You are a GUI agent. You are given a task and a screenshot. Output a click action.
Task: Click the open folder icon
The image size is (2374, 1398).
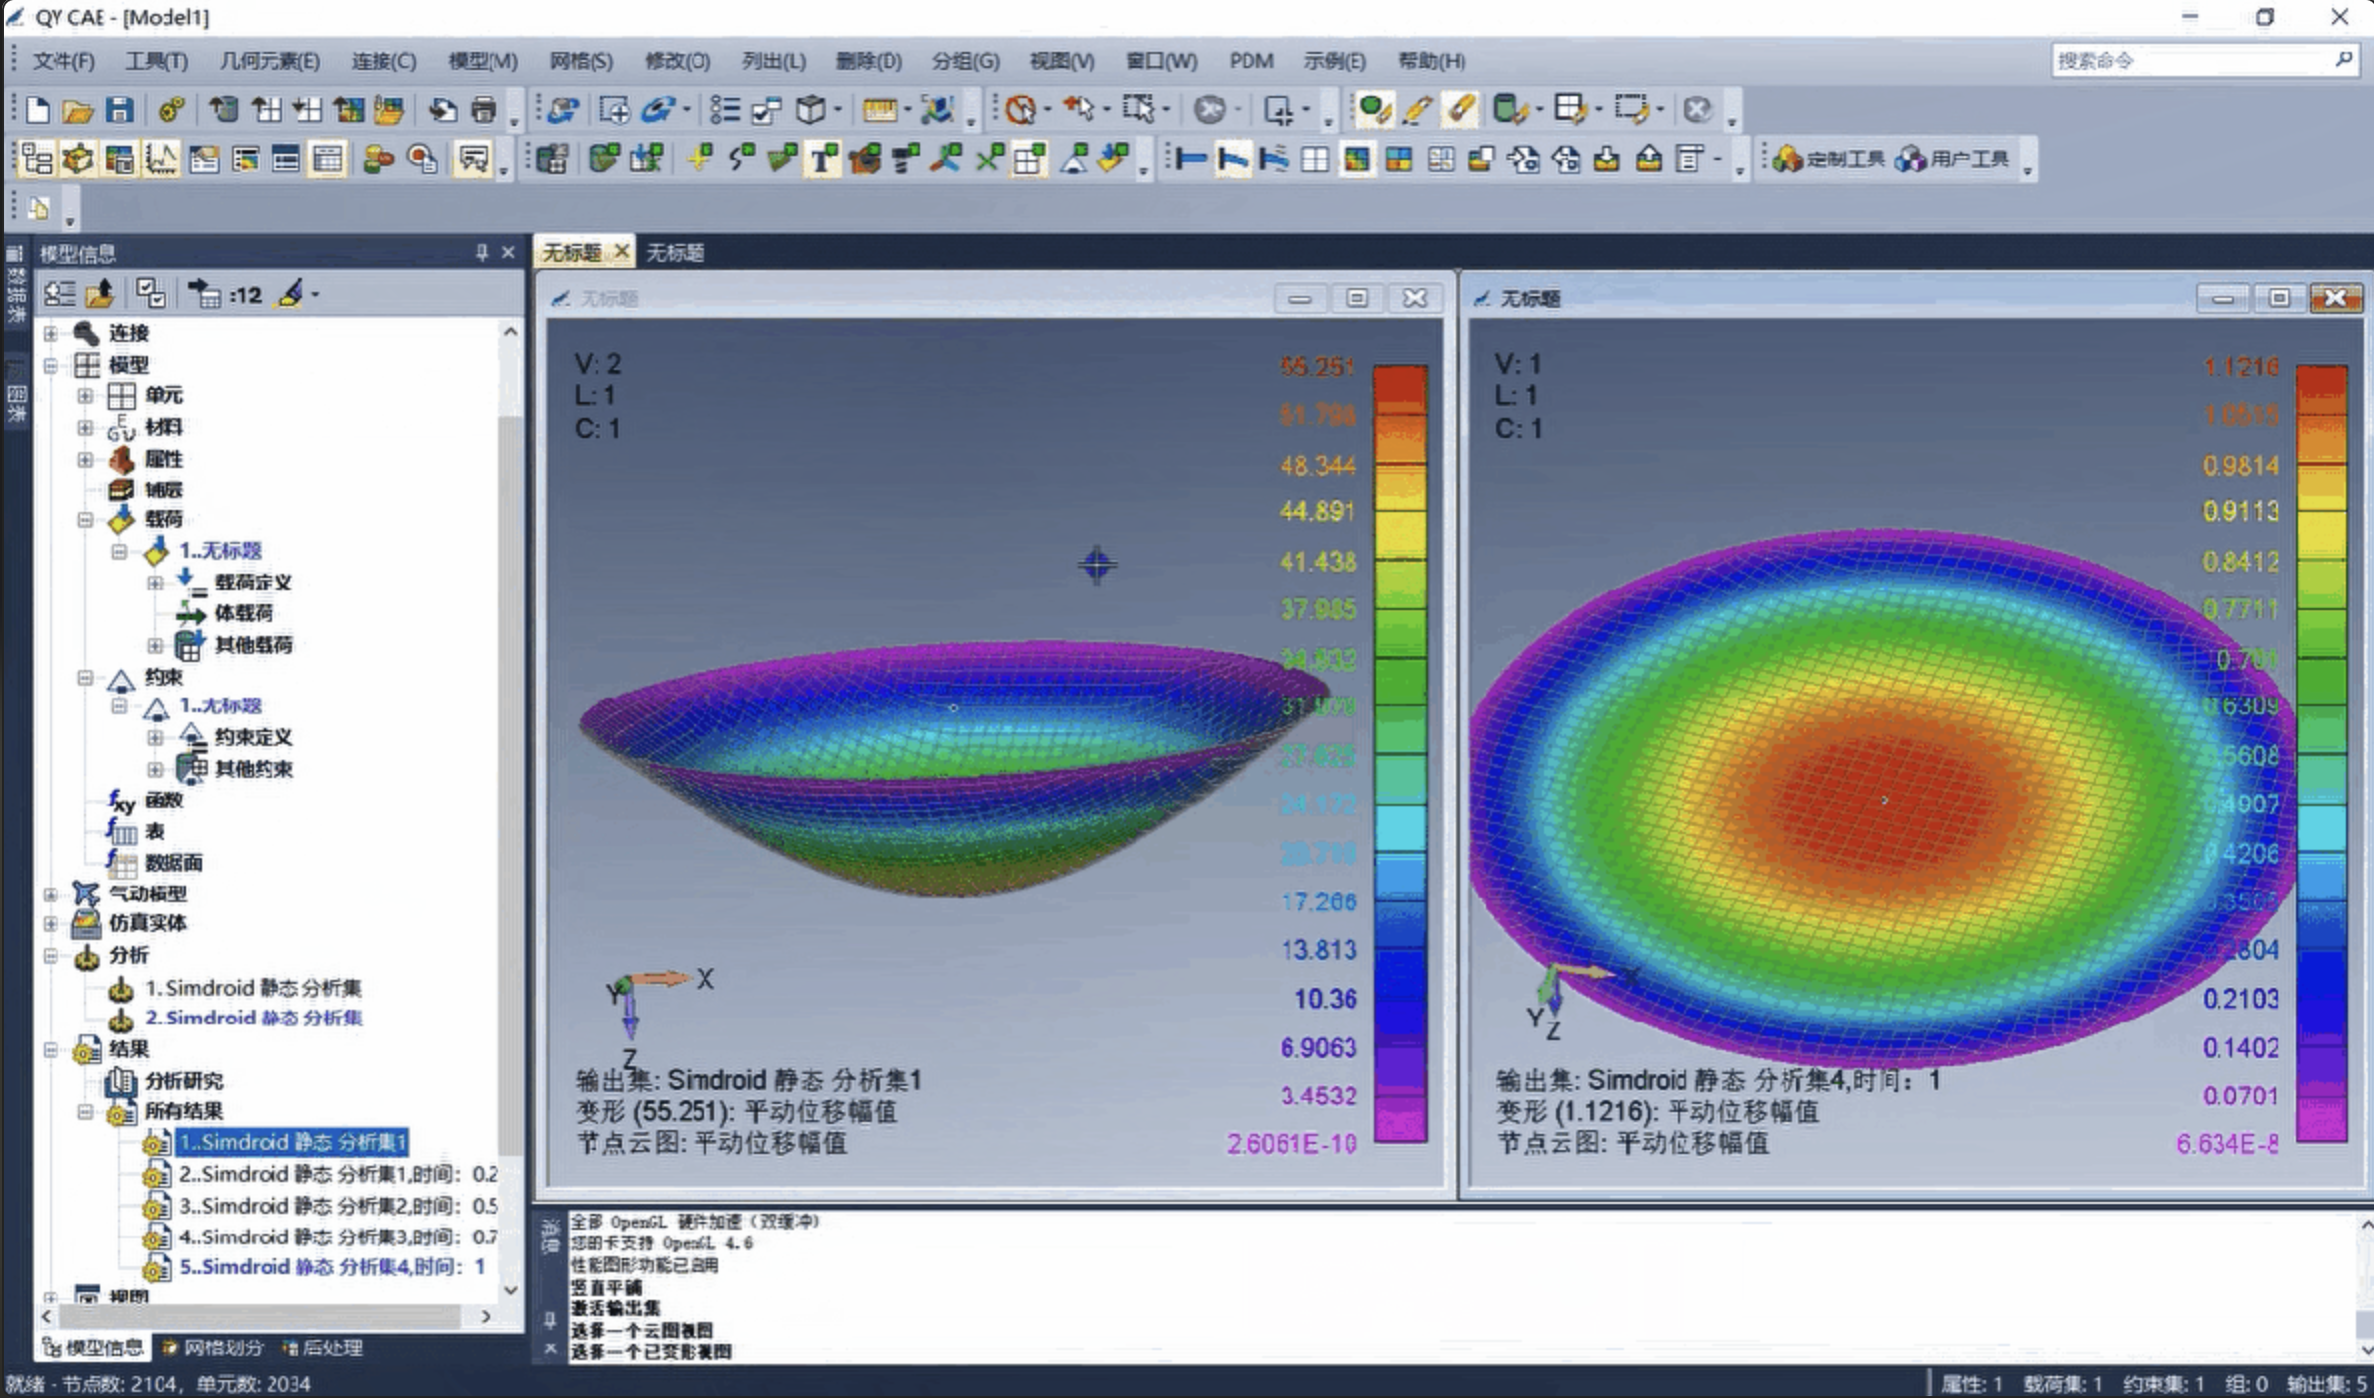78,110
